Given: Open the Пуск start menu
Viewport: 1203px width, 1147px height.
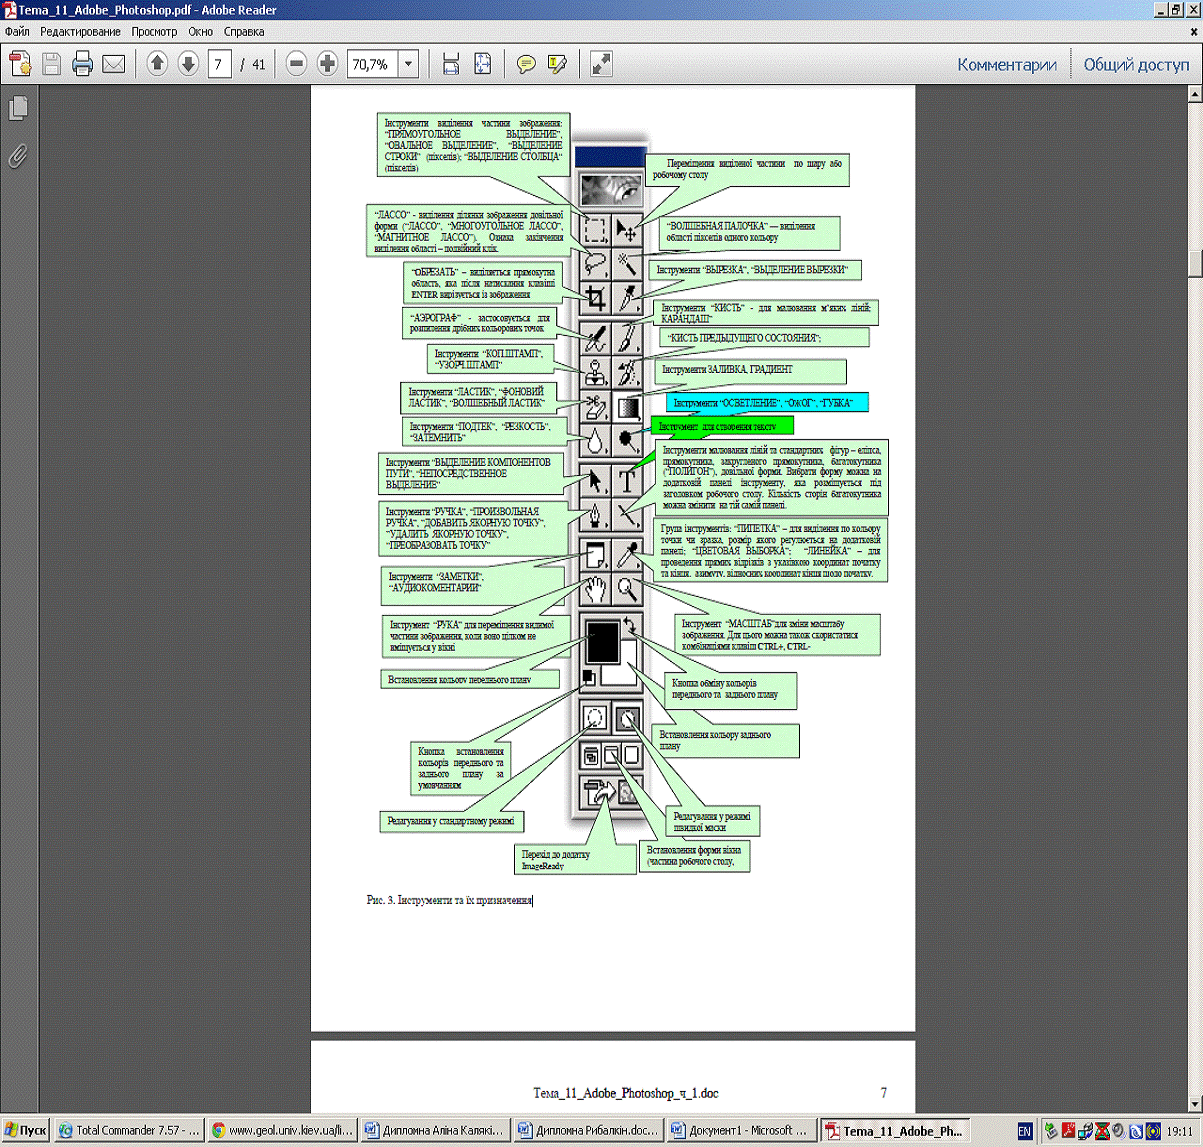Looking at the screenshot, I should [25, 1131].
